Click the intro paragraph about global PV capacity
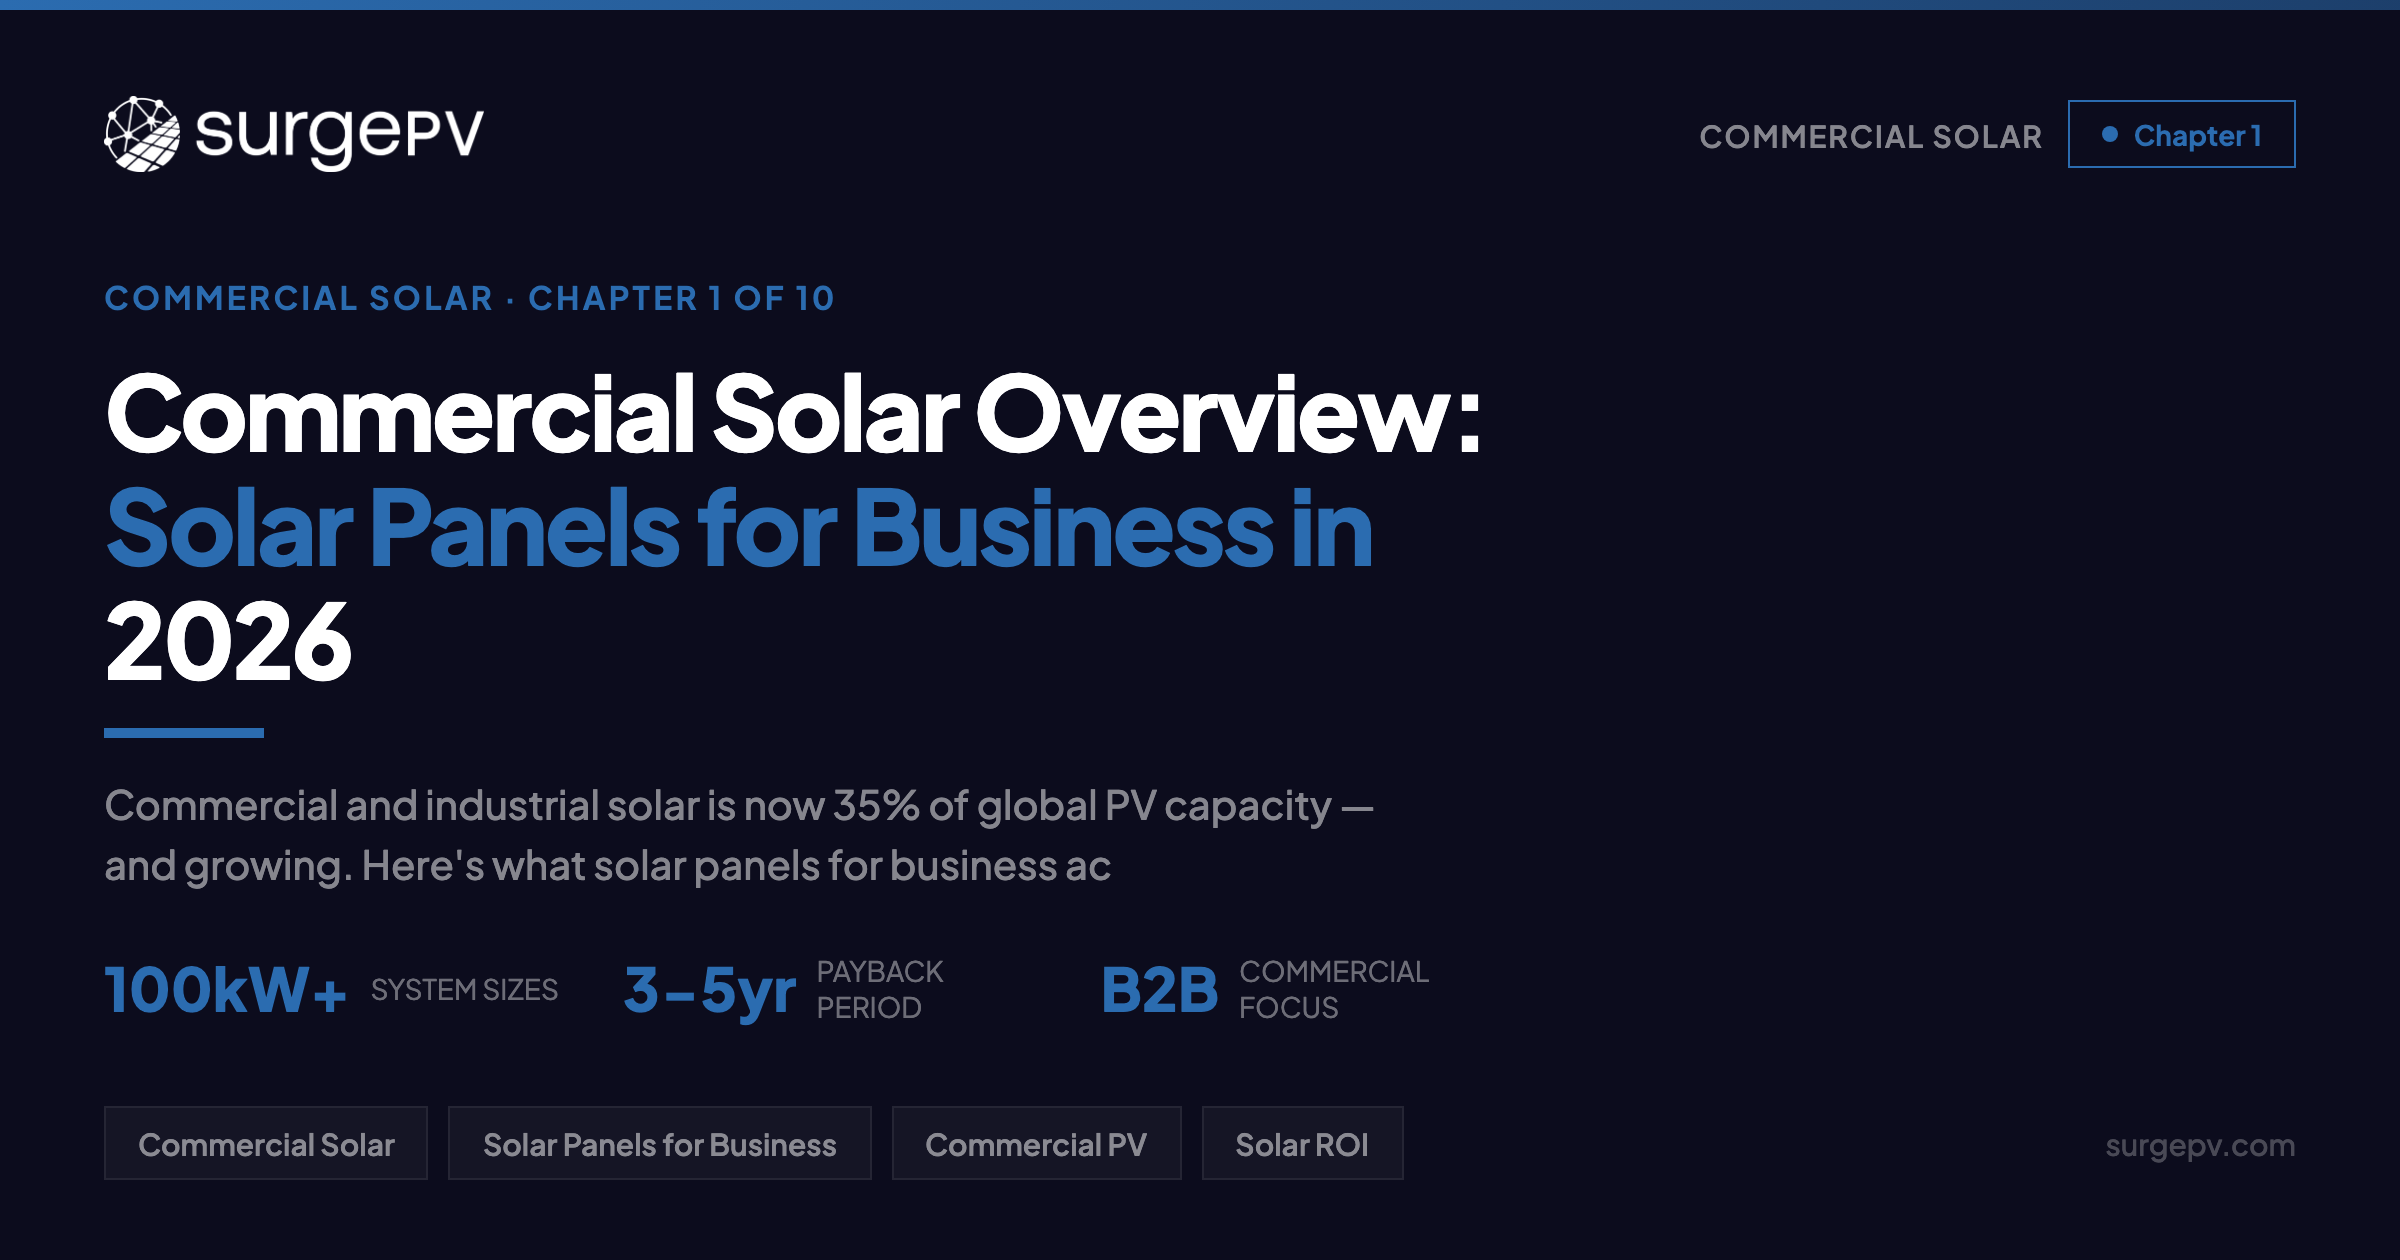This screenshot has height=1260, width=2400. pos(740,833)
